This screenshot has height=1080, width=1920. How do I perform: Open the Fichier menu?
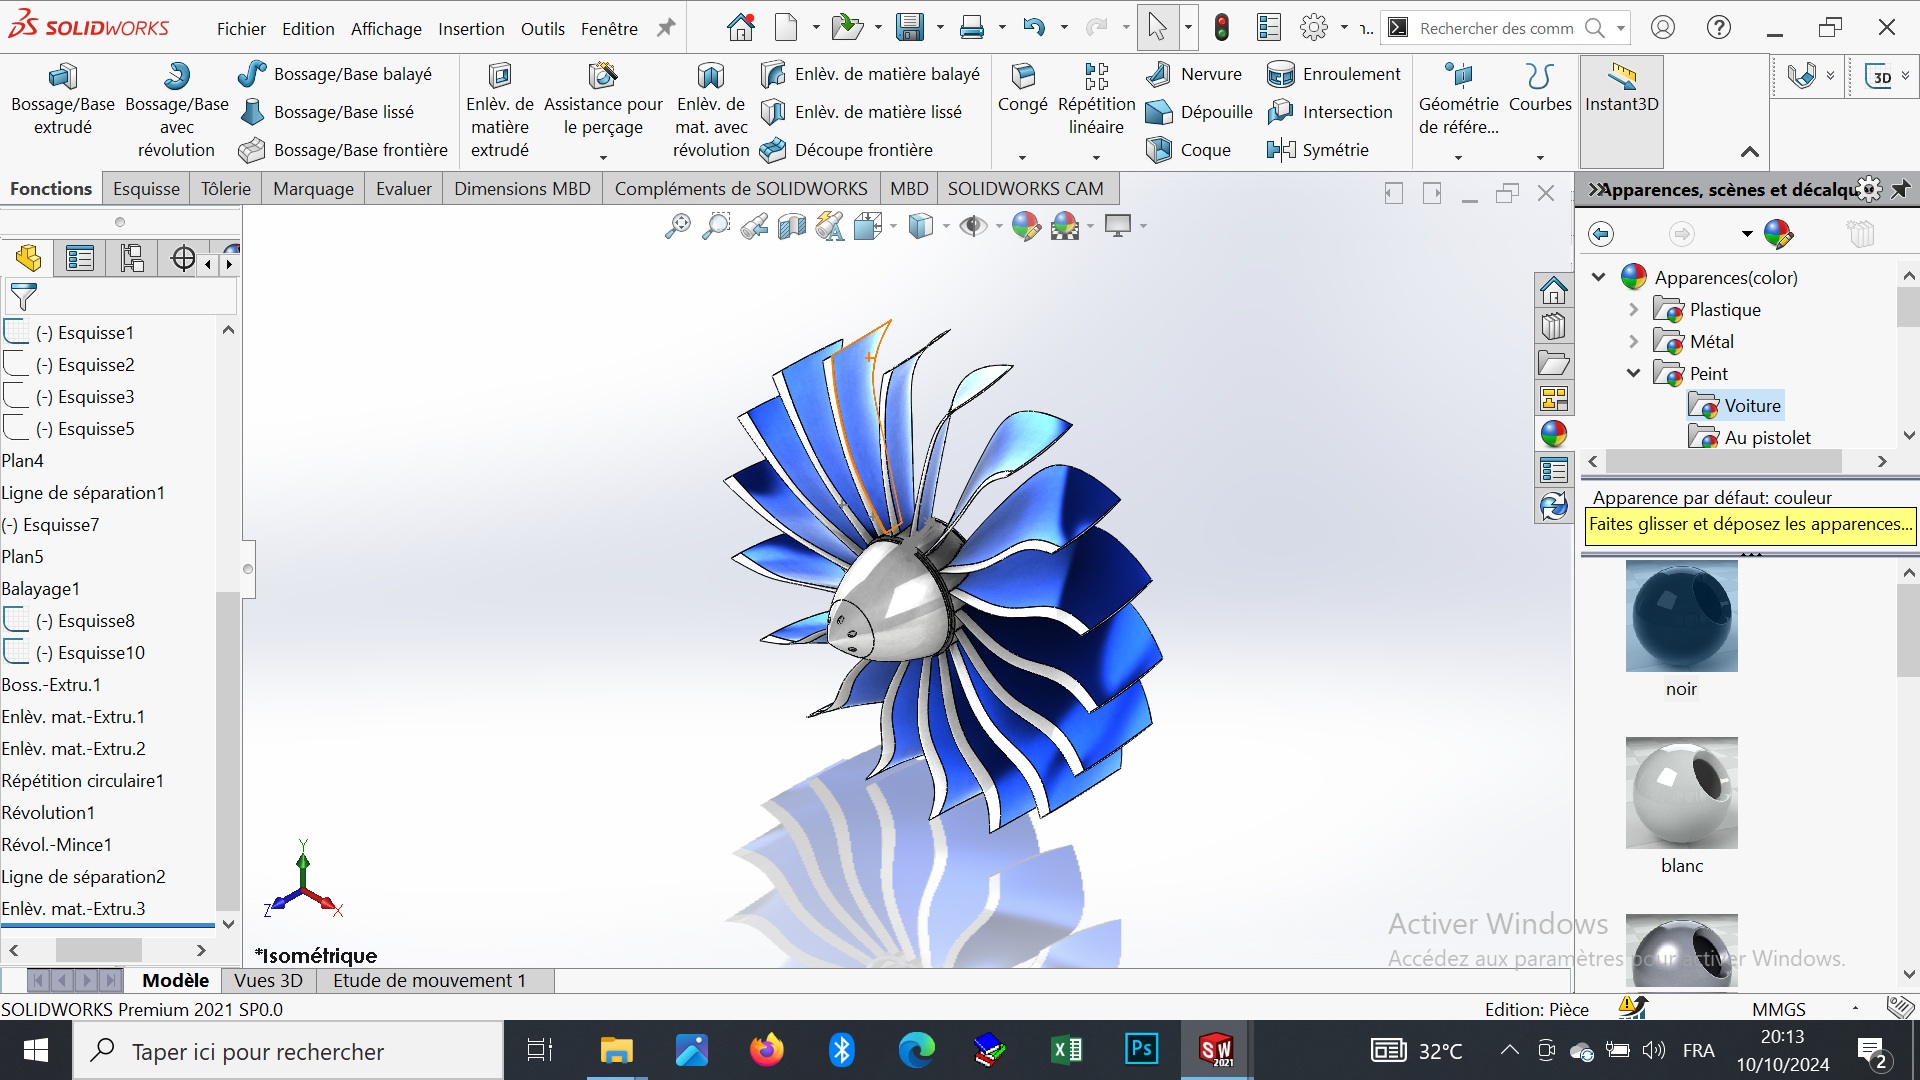click(x=241, y=29)
